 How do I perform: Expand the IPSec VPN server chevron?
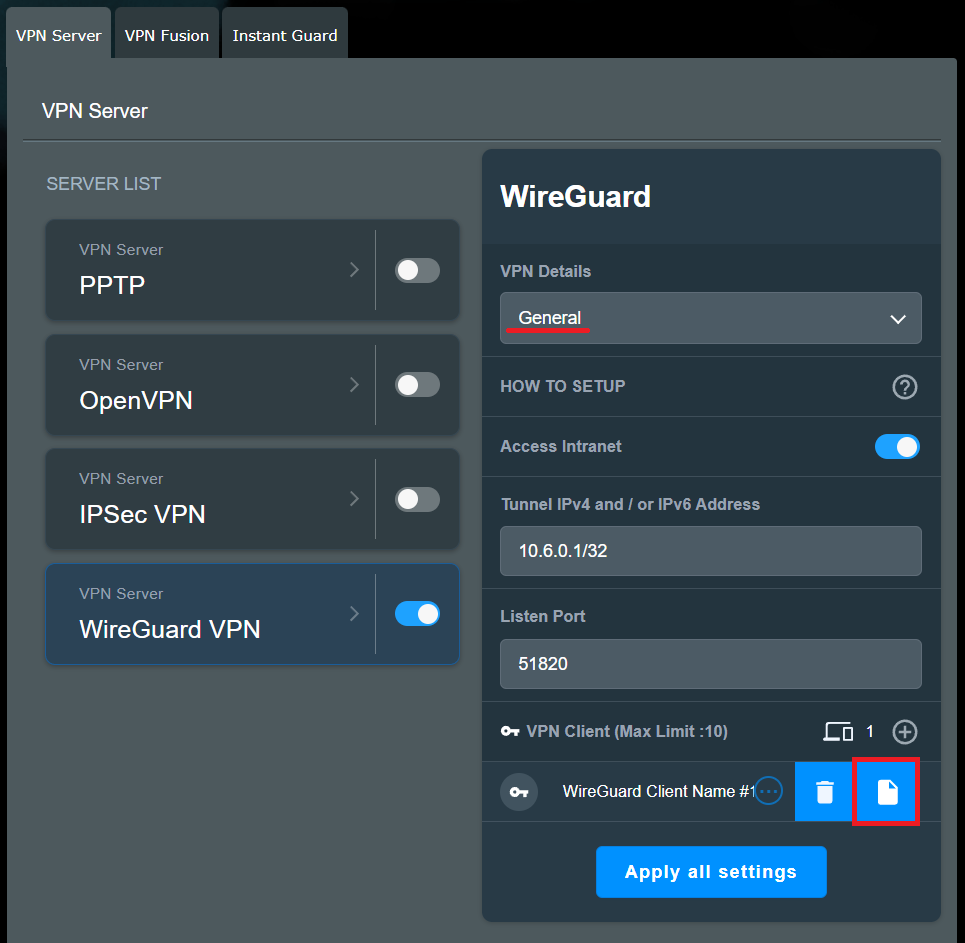point(354,499)
